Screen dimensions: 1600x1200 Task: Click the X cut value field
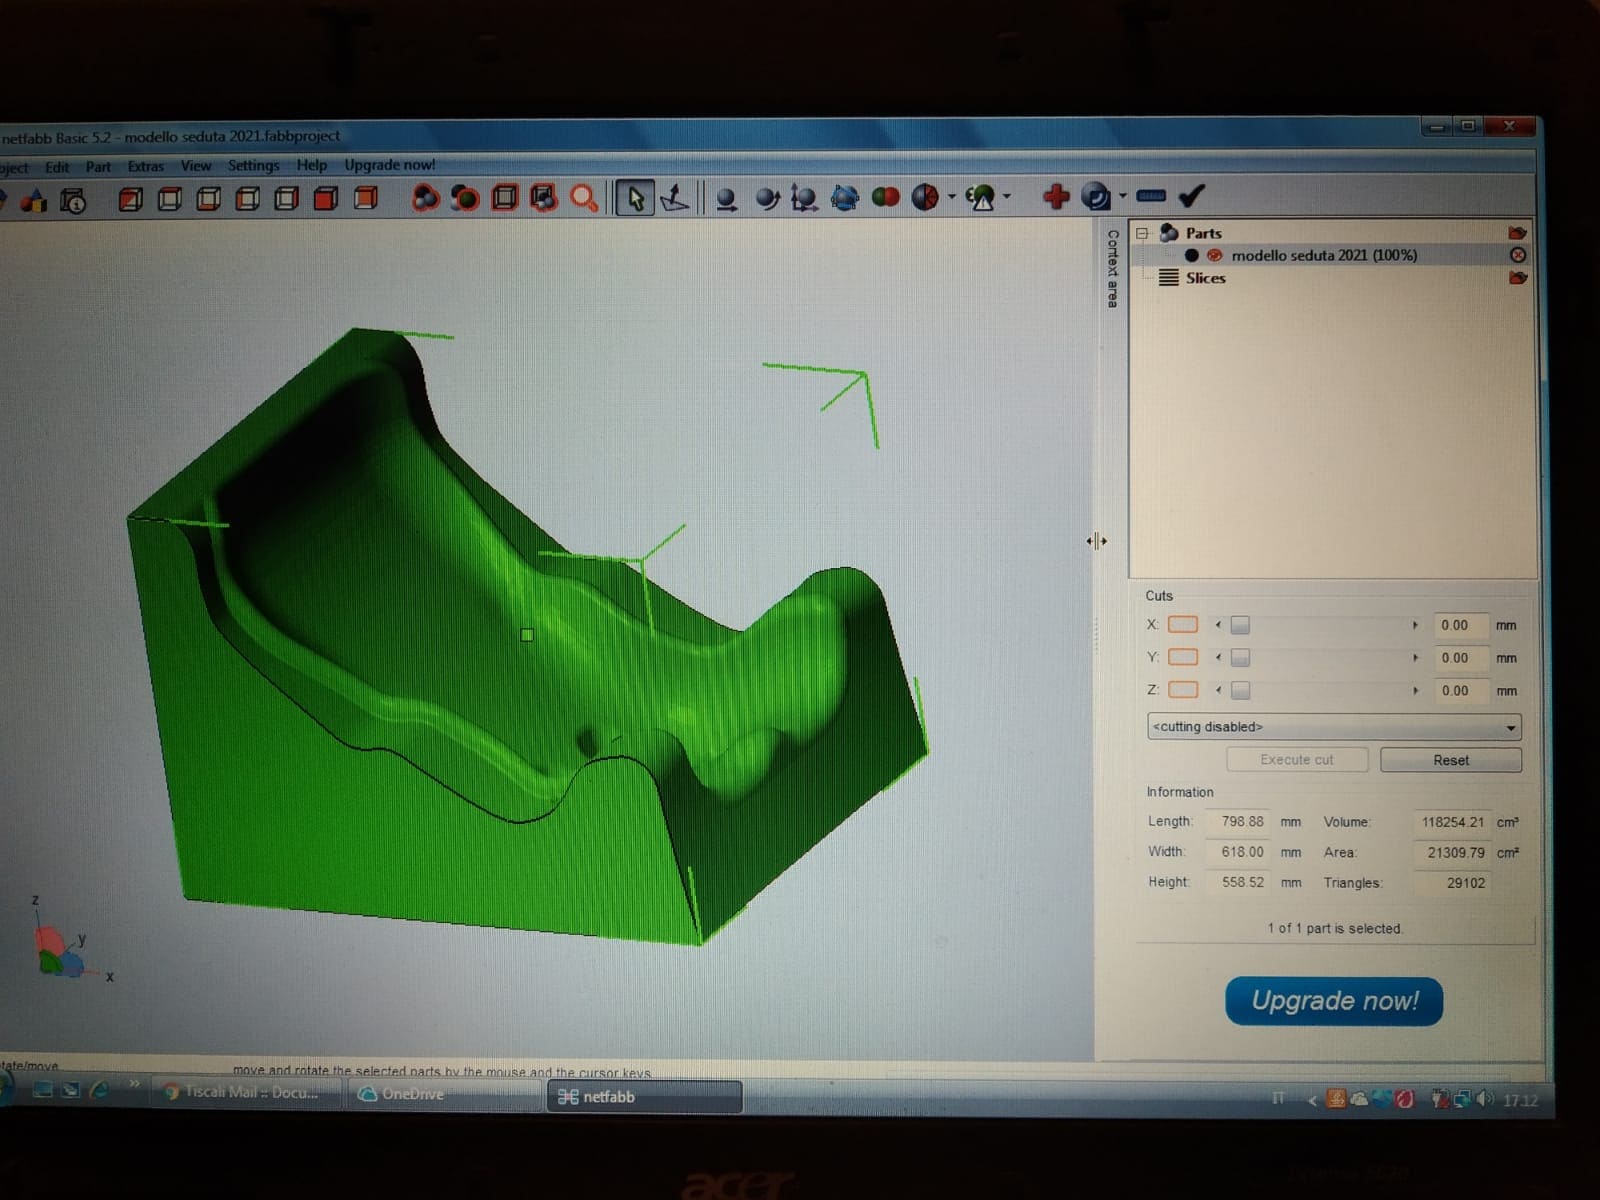click(1460, 625)
